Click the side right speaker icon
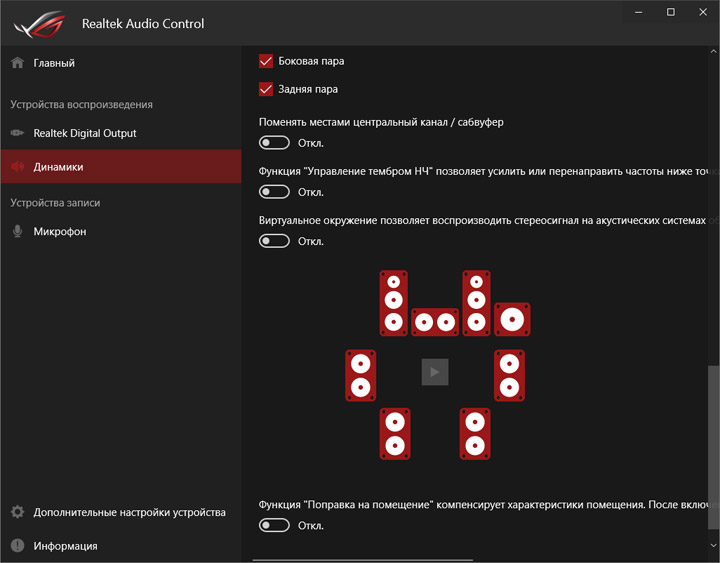The image size is (720, 563). pos(510,375)
